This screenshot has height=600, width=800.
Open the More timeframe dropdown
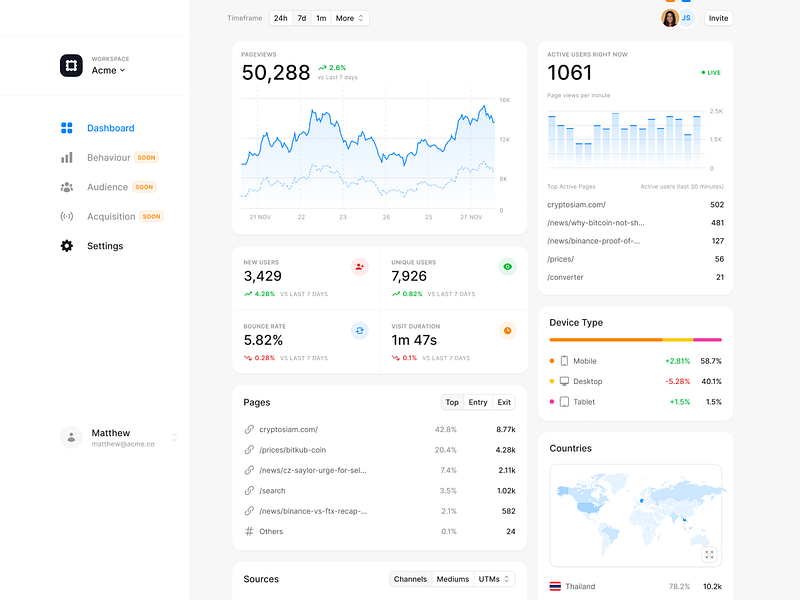click(346, 18)
